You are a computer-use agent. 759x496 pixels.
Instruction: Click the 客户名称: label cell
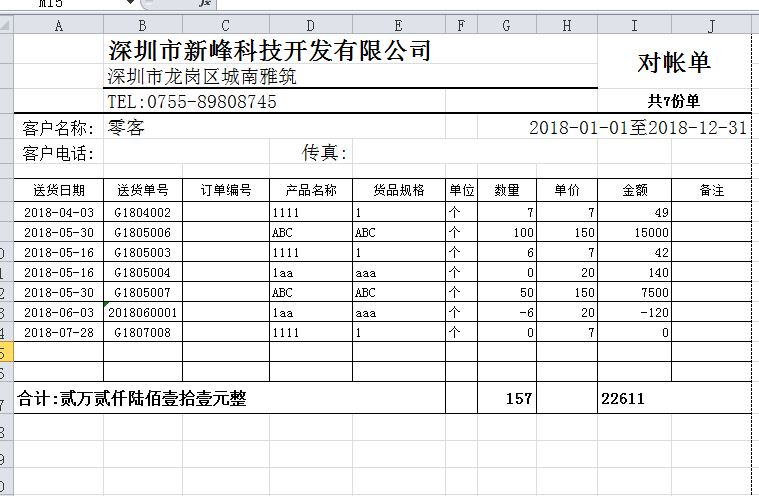[x=59, y=128]
